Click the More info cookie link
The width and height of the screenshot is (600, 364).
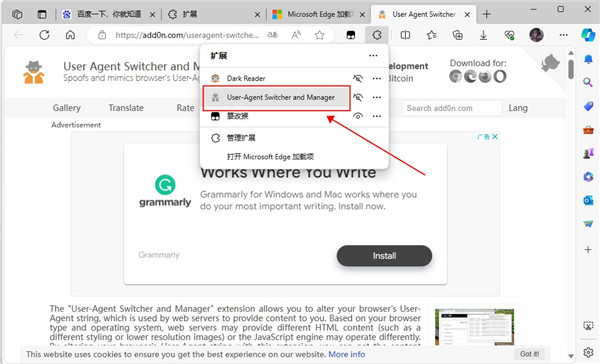click(x=347, y=354)
